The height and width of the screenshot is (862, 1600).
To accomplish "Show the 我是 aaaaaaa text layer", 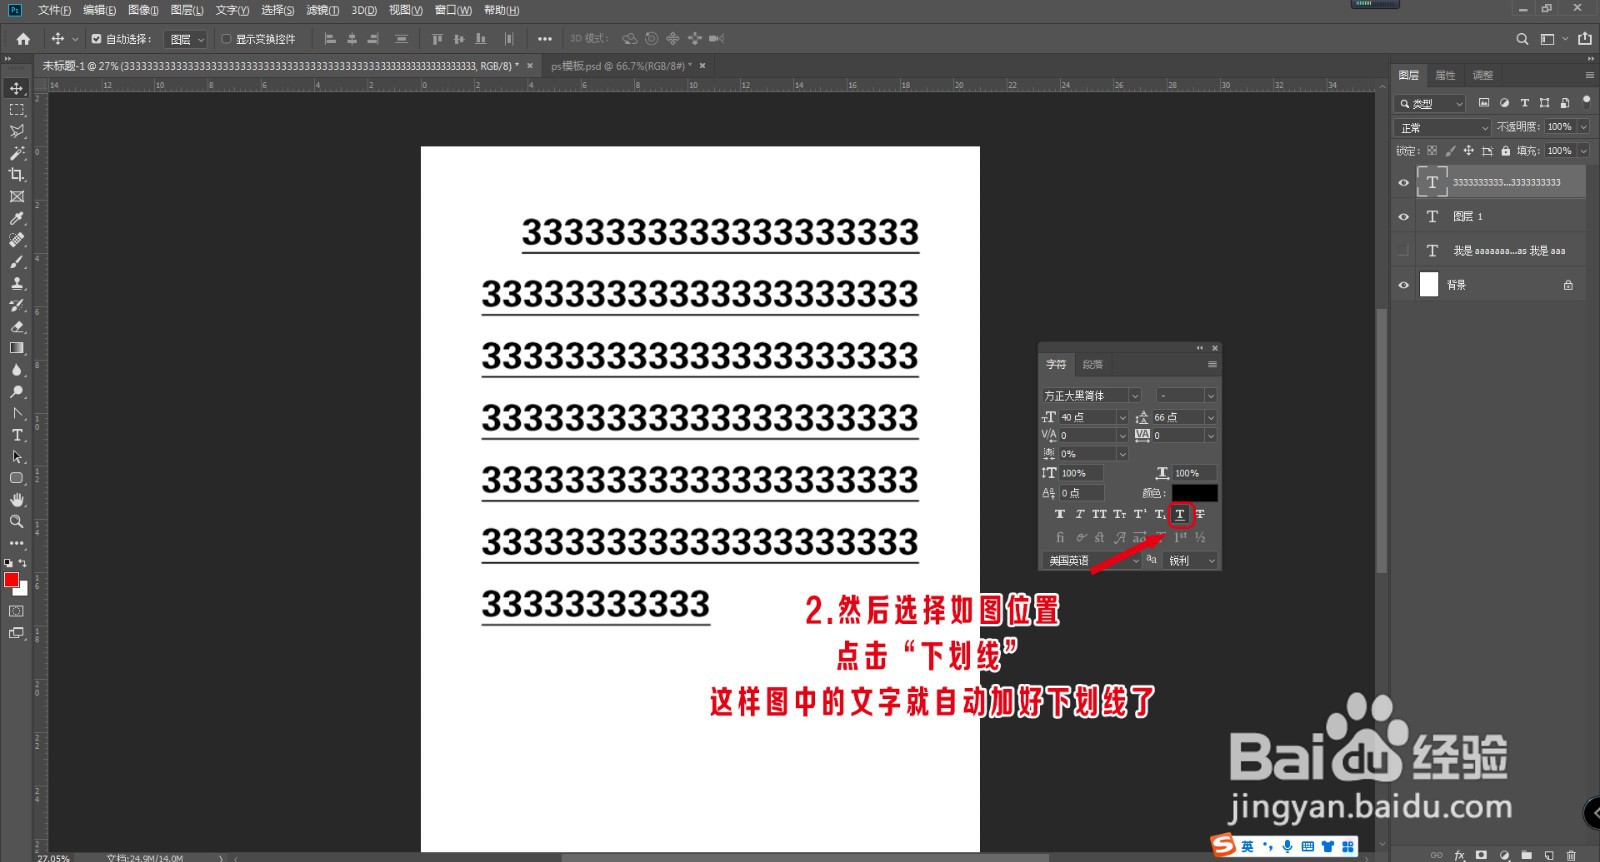I will point(1403,251).
